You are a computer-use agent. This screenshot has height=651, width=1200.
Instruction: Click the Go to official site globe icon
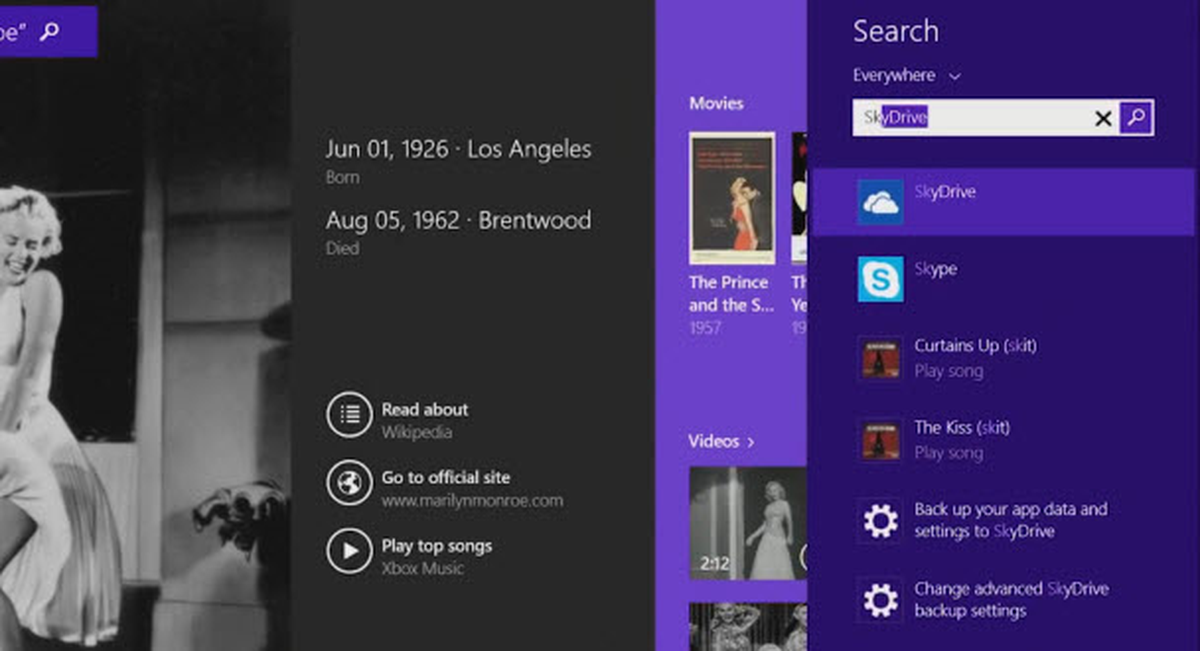pyautogui.click(x=349, y=484)
